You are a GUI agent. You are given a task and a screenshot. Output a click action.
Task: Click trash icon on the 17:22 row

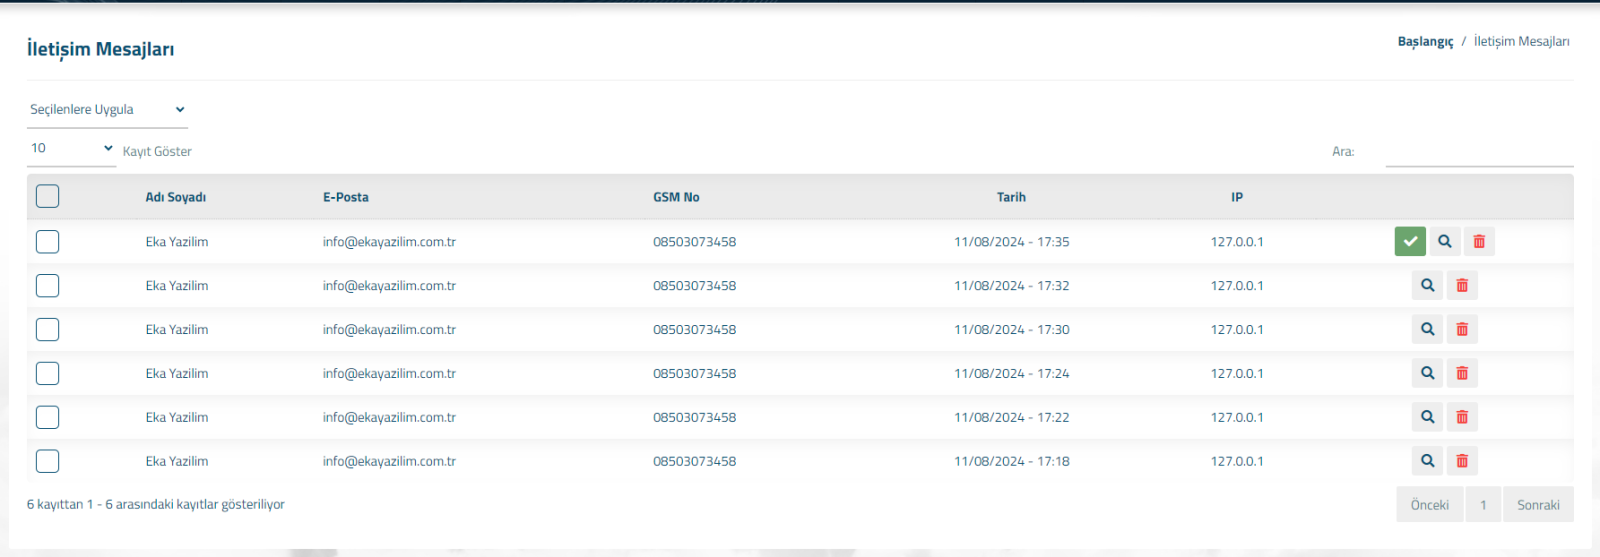(1462, 417)
